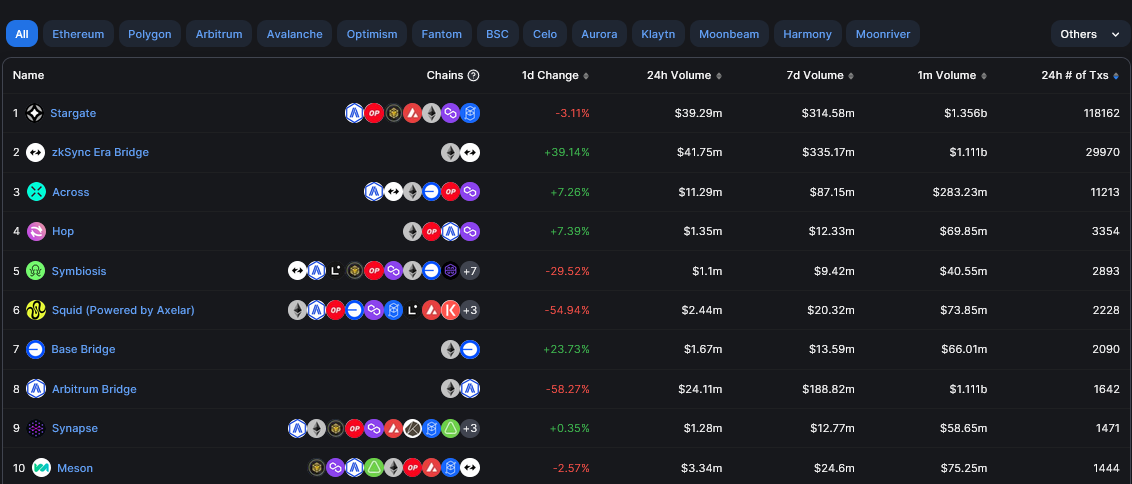The height and width of the screenshot is (484, 1132).
Task: Click the Meson logo icon
Action: pos(41,467)
